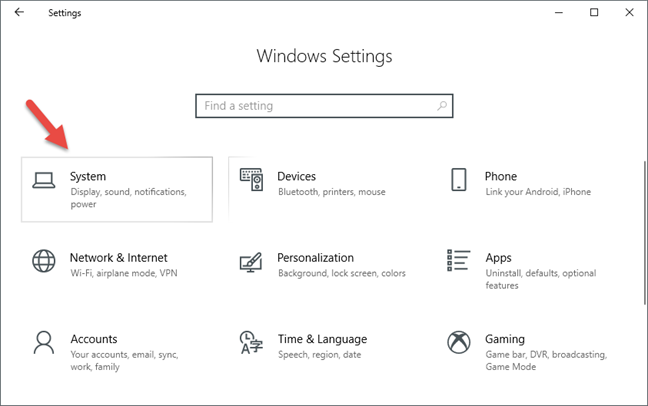Click the search magnifier icon

[442, 106]
